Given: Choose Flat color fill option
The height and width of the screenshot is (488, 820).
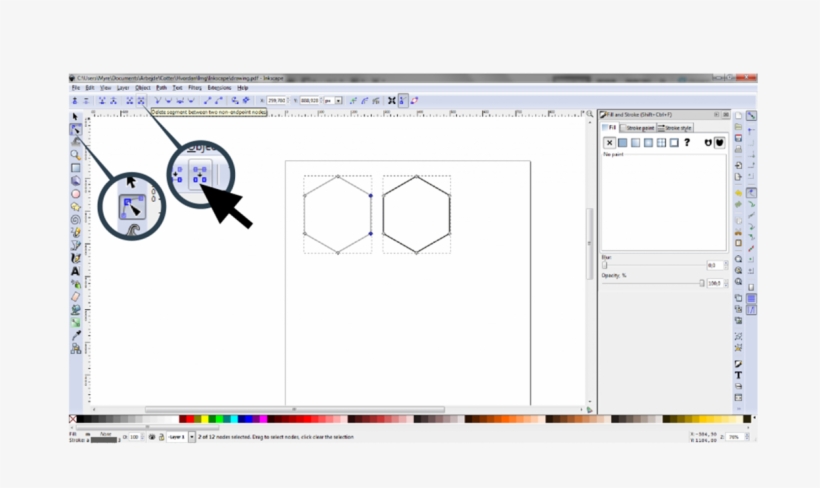Looking at the screenshot, I should click(622, 142).
